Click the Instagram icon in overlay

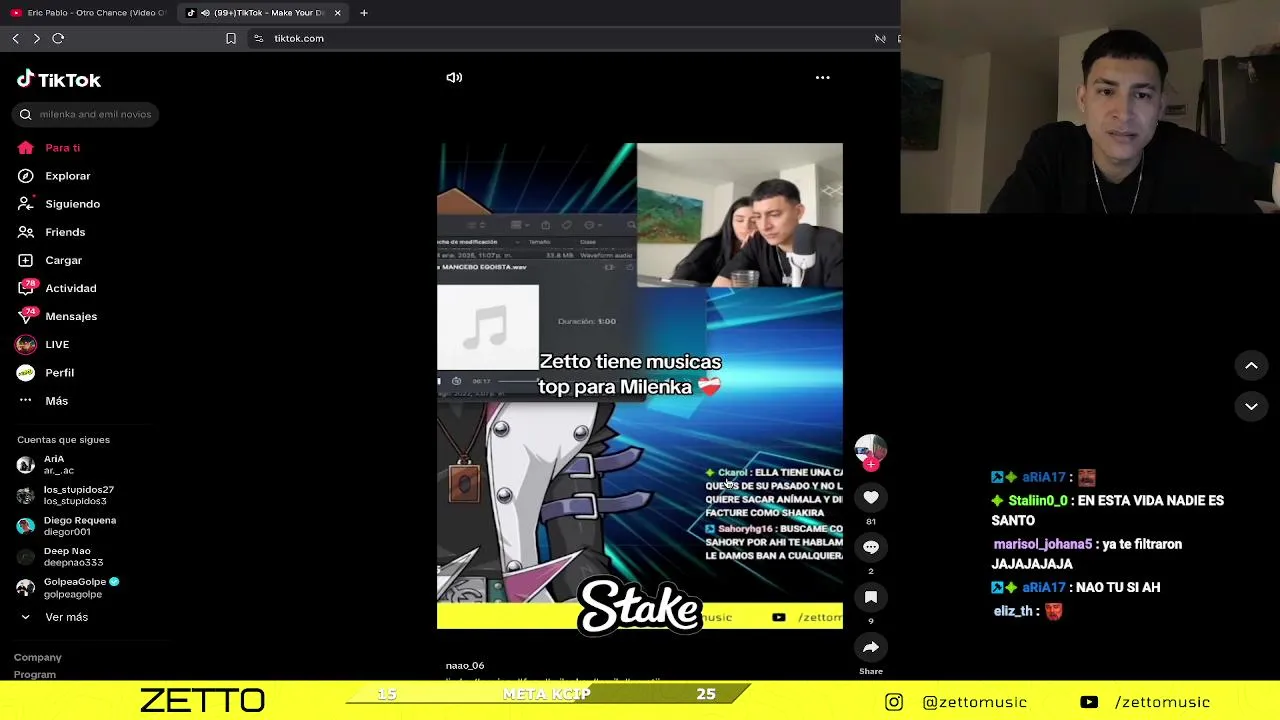pyautogui.click(x=894, y=702)
